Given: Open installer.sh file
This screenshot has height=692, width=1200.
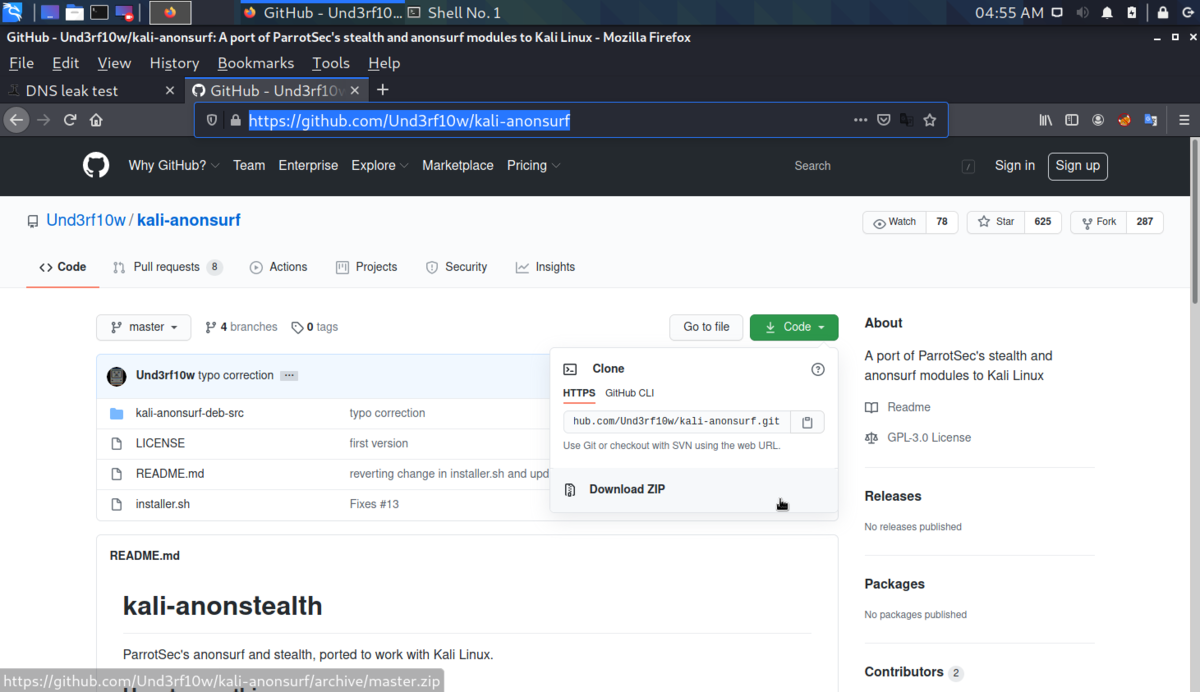Looking at the screenshot, I should pyautogui.click(x=163, y=504).
